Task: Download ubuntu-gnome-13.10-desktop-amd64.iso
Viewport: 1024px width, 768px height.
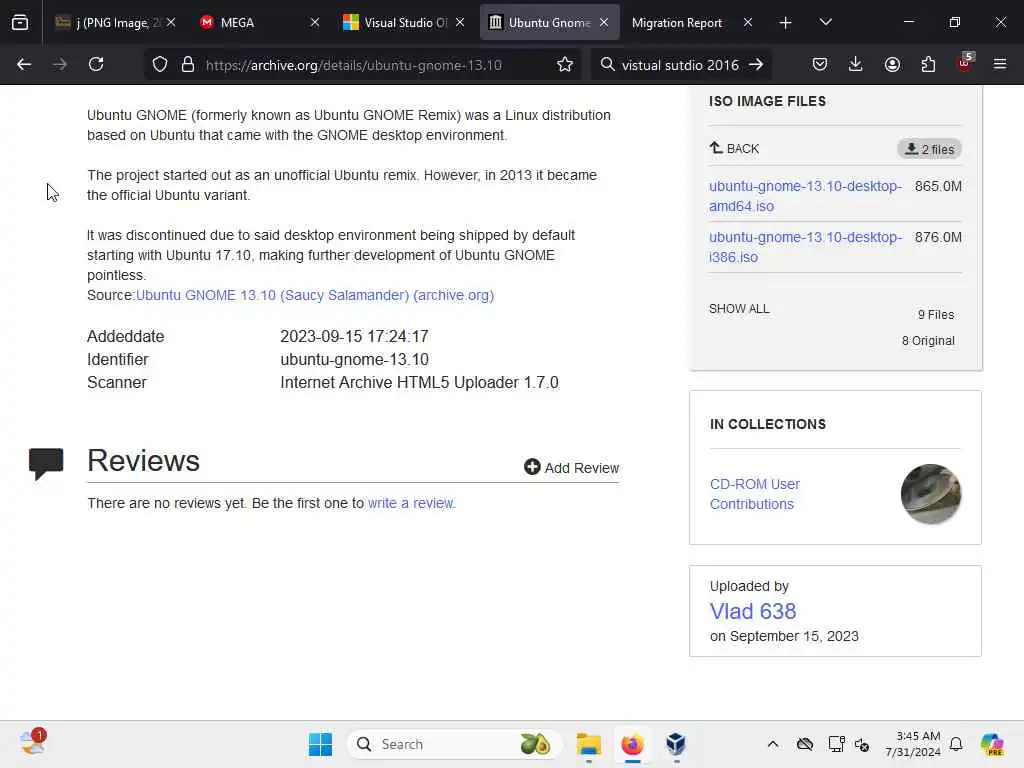Action: tap(806, 196)
